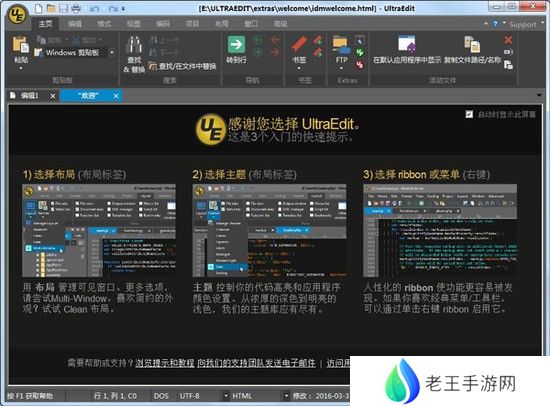The image size is (550, 406).
Task: Click Show in default application icon
Action: pyautogui.click(x=407, y=44)
